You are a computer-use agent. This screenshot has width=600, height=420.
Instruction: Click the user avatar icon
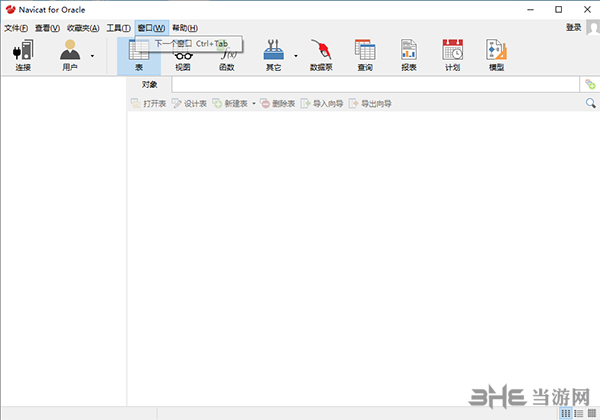(593, 28)
